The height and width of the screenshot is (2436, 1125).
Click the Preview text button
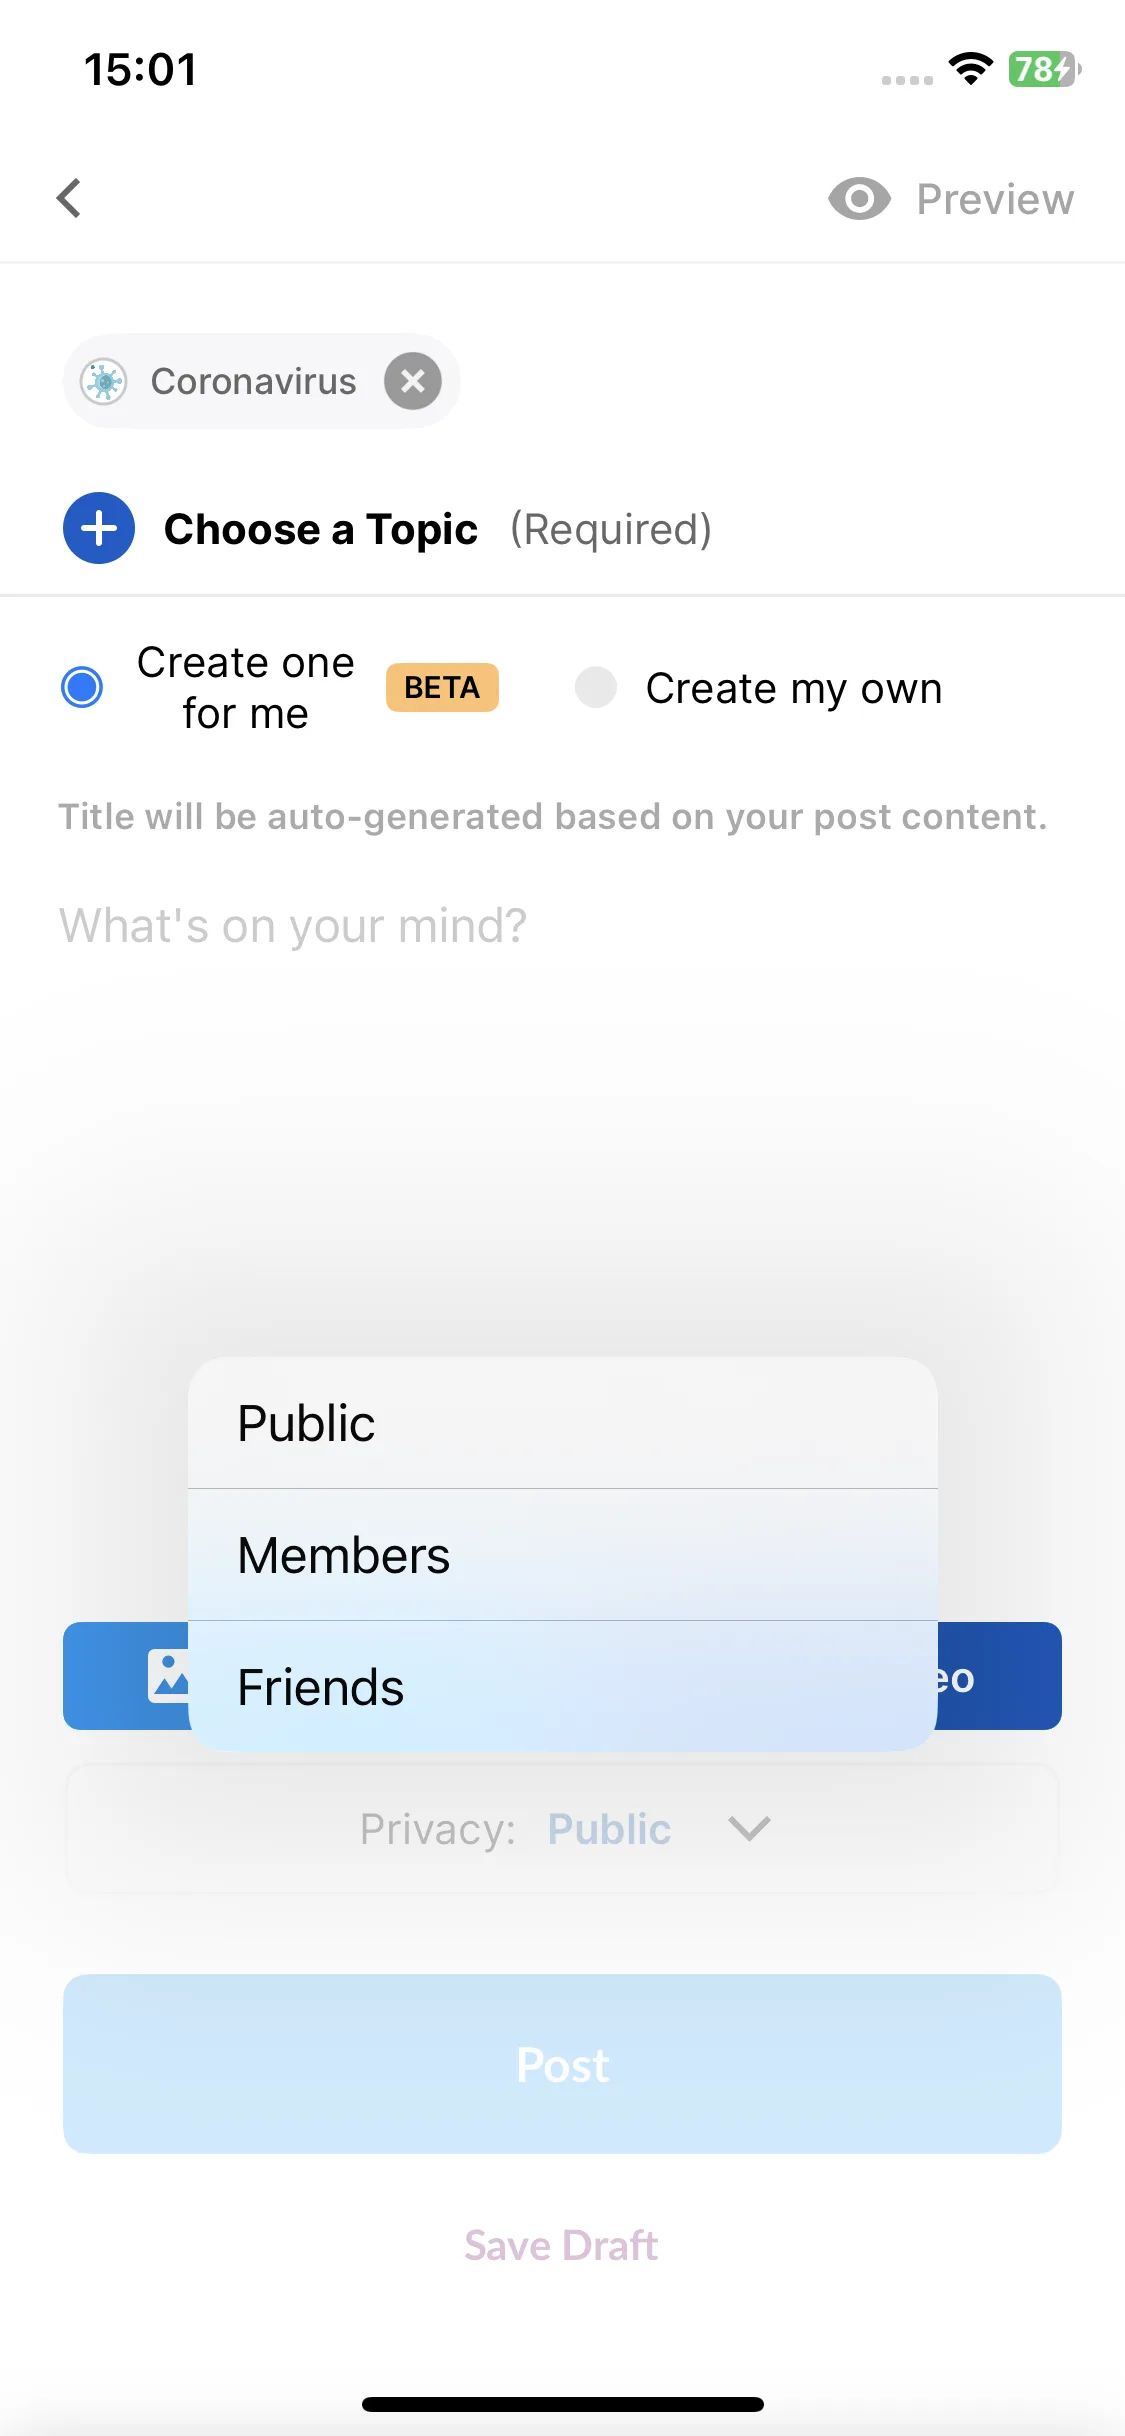[x=995, y=199]
